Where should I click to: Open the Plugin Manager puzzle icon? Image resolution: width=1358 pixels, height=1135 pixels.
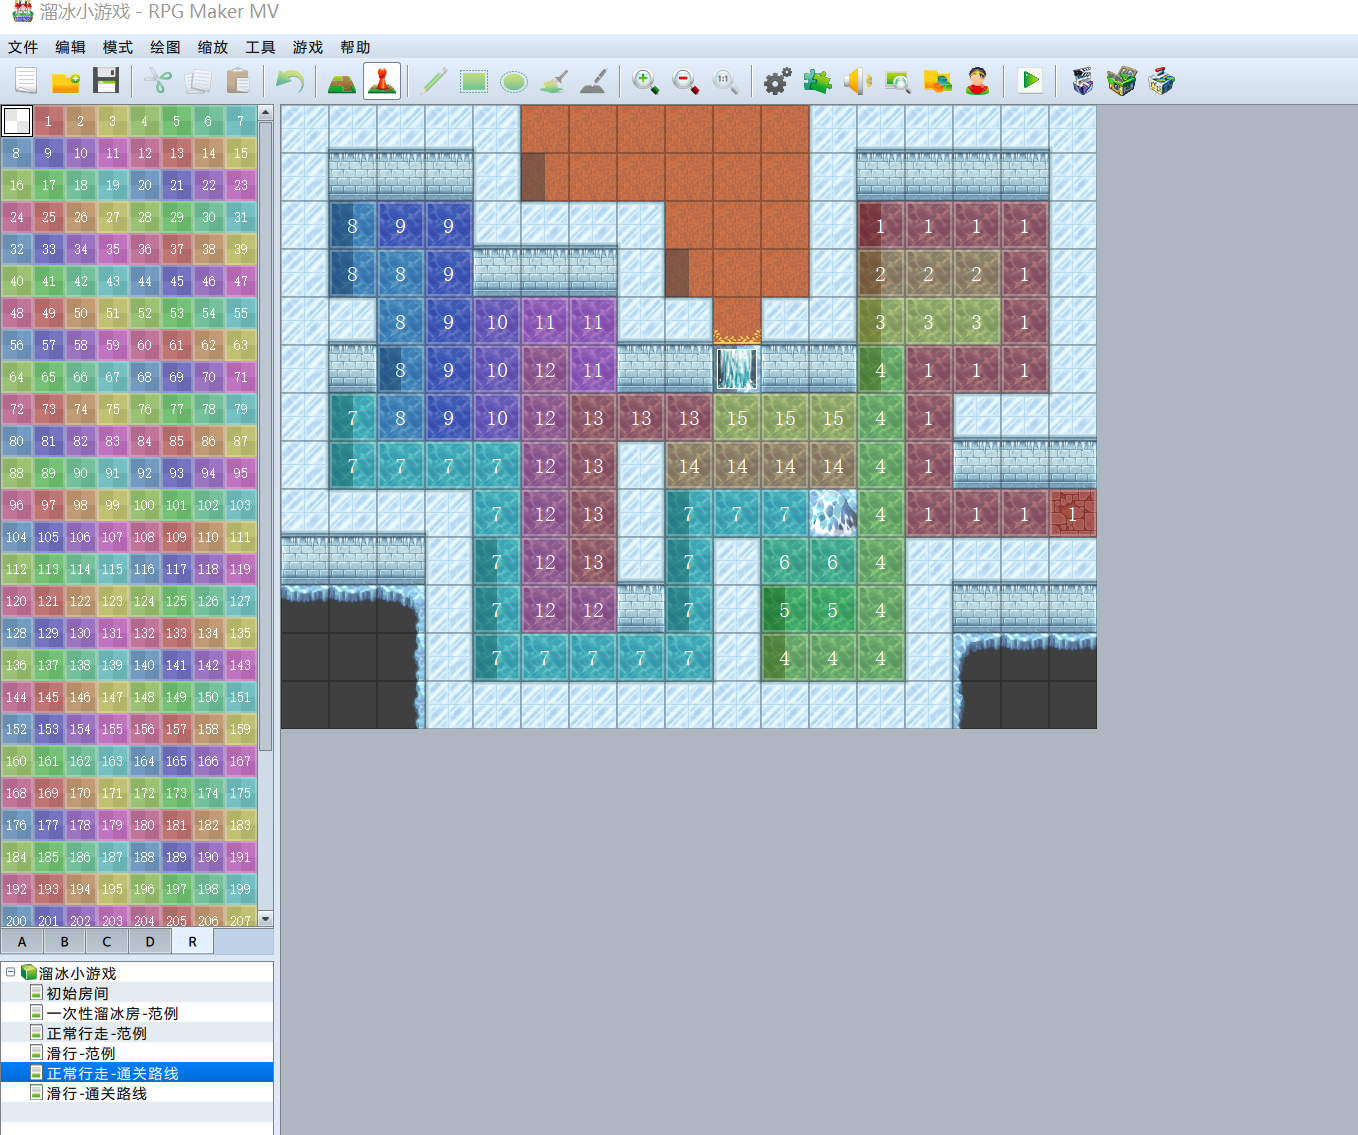click(x=818, y=81)
